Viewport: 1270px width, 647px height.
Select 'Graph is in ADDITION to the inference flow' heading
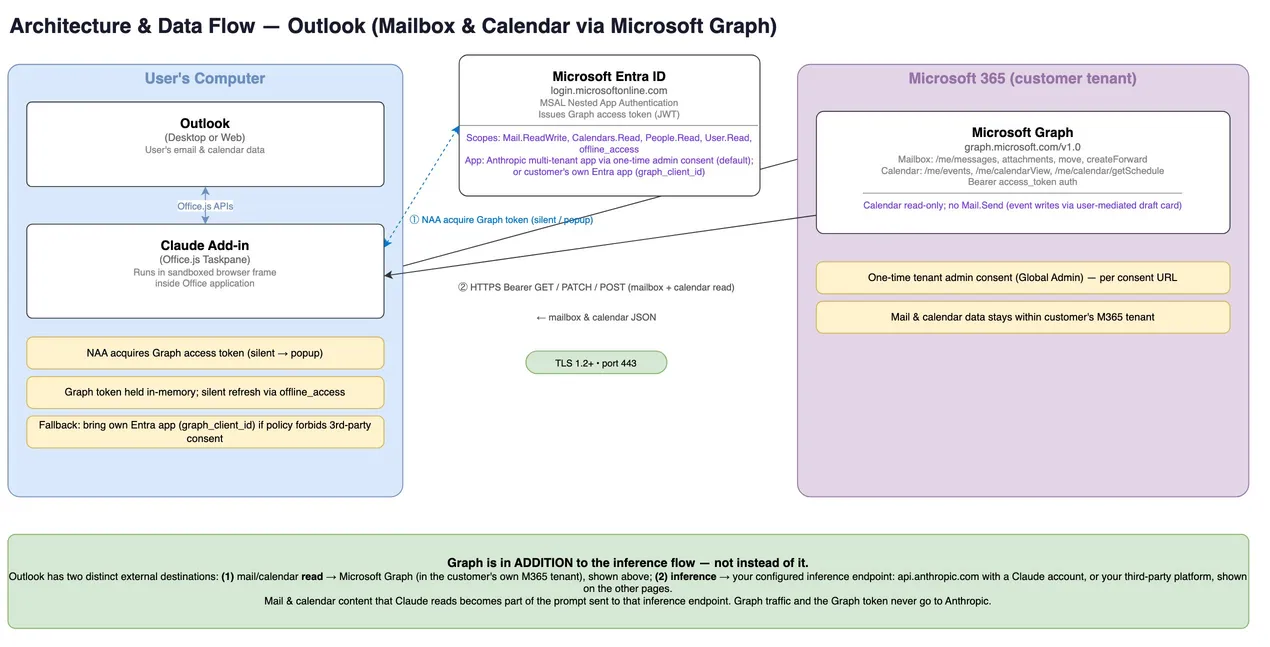click(628, 563)
